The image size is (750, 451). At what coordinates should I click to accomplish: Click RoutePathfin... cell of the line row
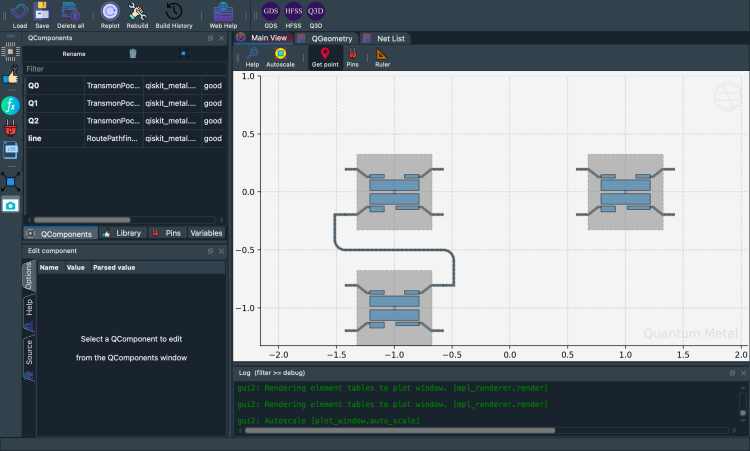(x=114, y=138)
